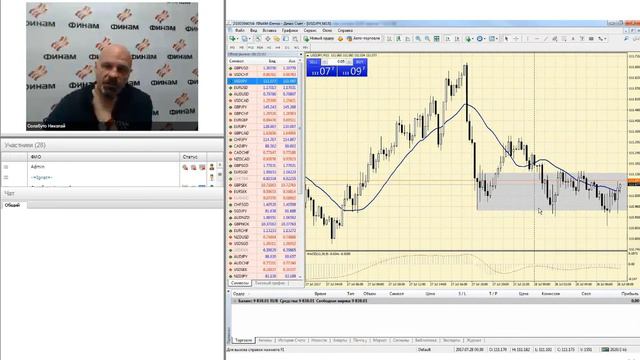Select the Cursor arrow tool
Viewport: 640px width, 360px height.
507,39
